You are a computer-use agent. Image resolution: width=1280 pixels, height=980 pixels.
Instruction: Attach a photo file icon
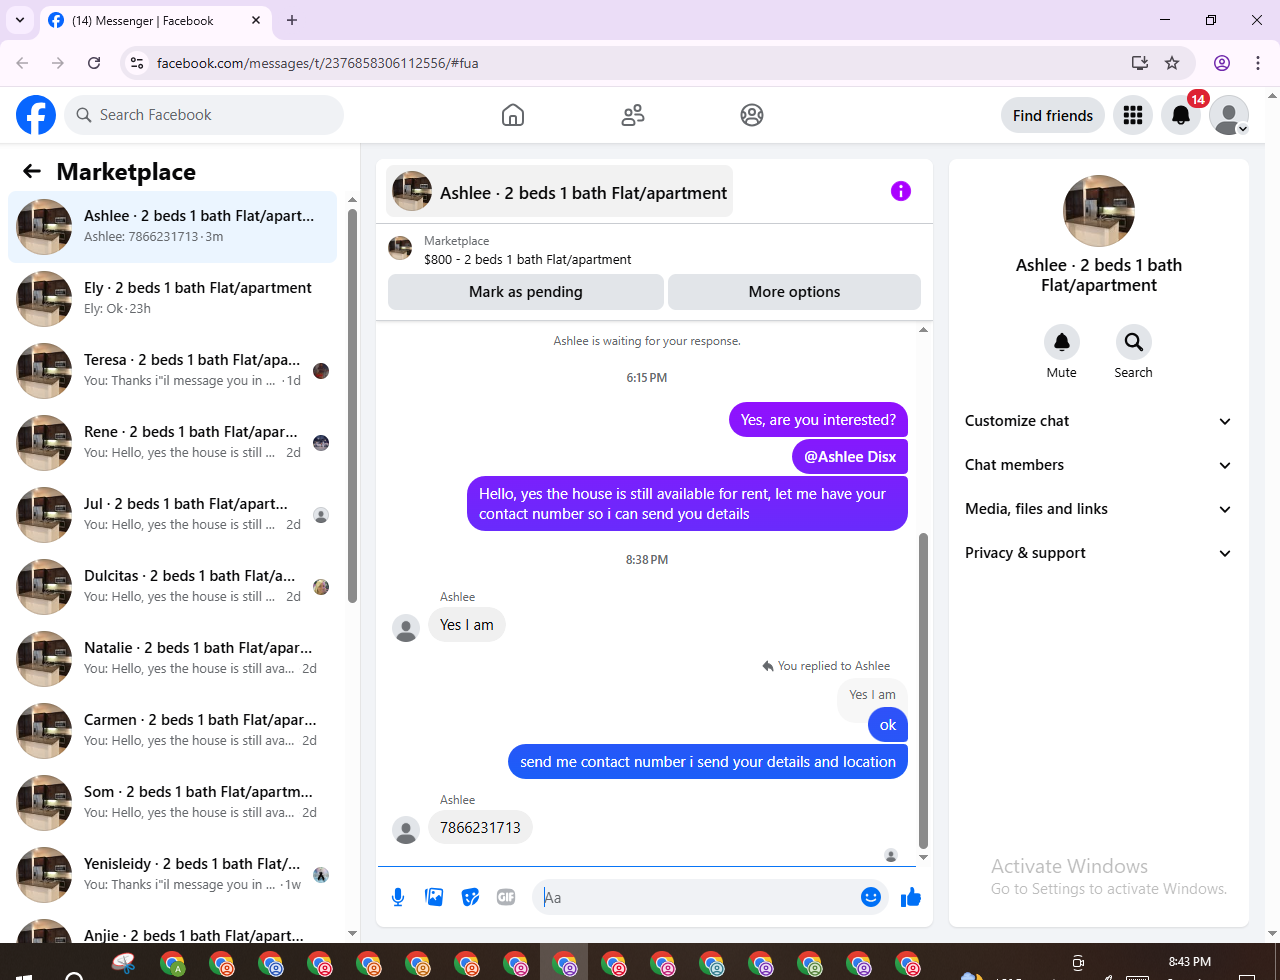tap(434, 897)
